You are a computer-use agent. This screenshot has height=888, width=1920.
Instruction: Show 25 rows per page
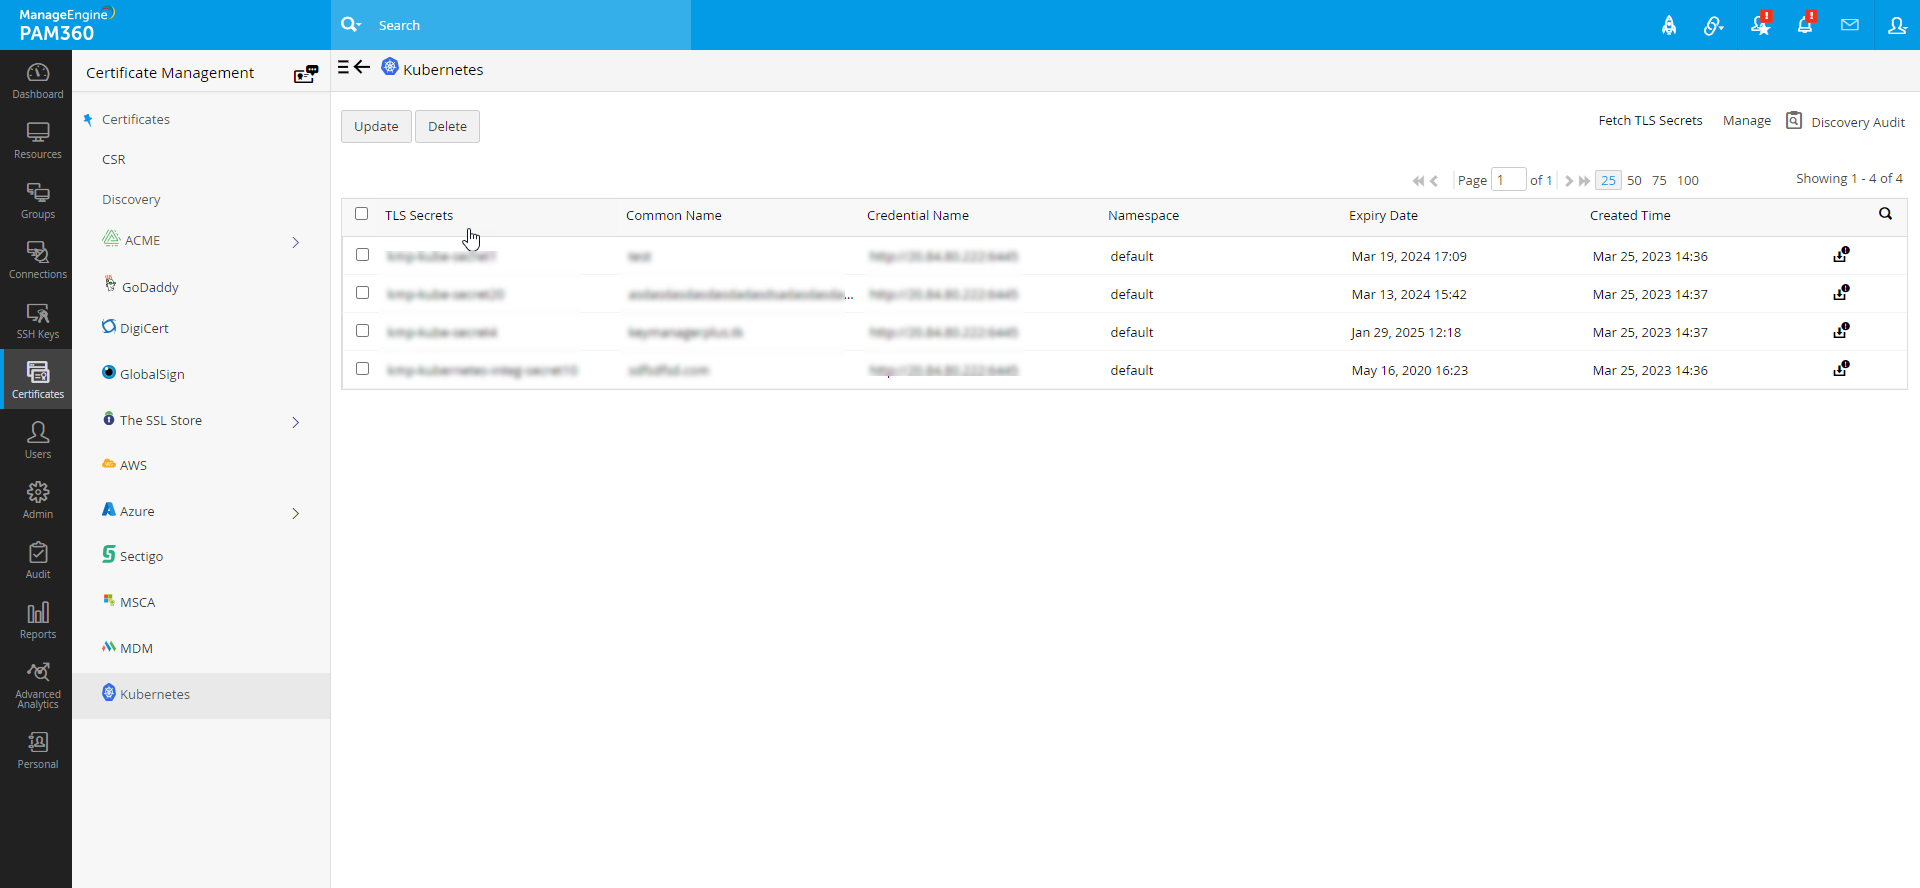tap(1608, 180)
